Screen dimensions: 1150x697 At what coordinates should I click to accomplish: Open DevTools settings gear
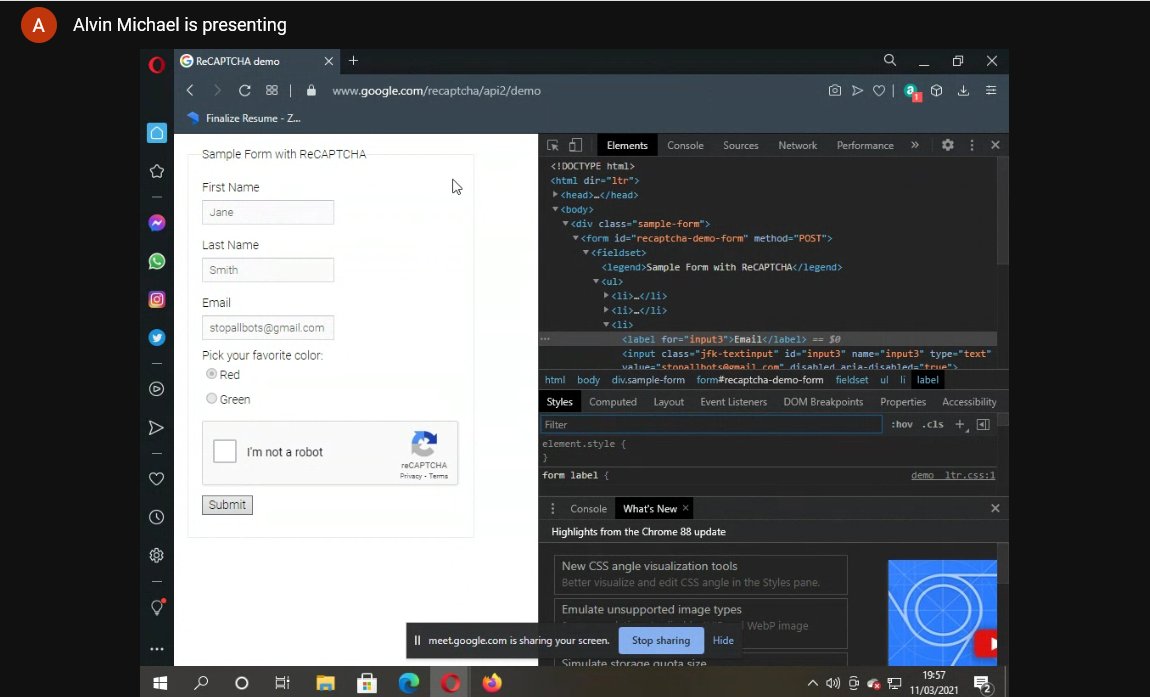coord(948,145)
